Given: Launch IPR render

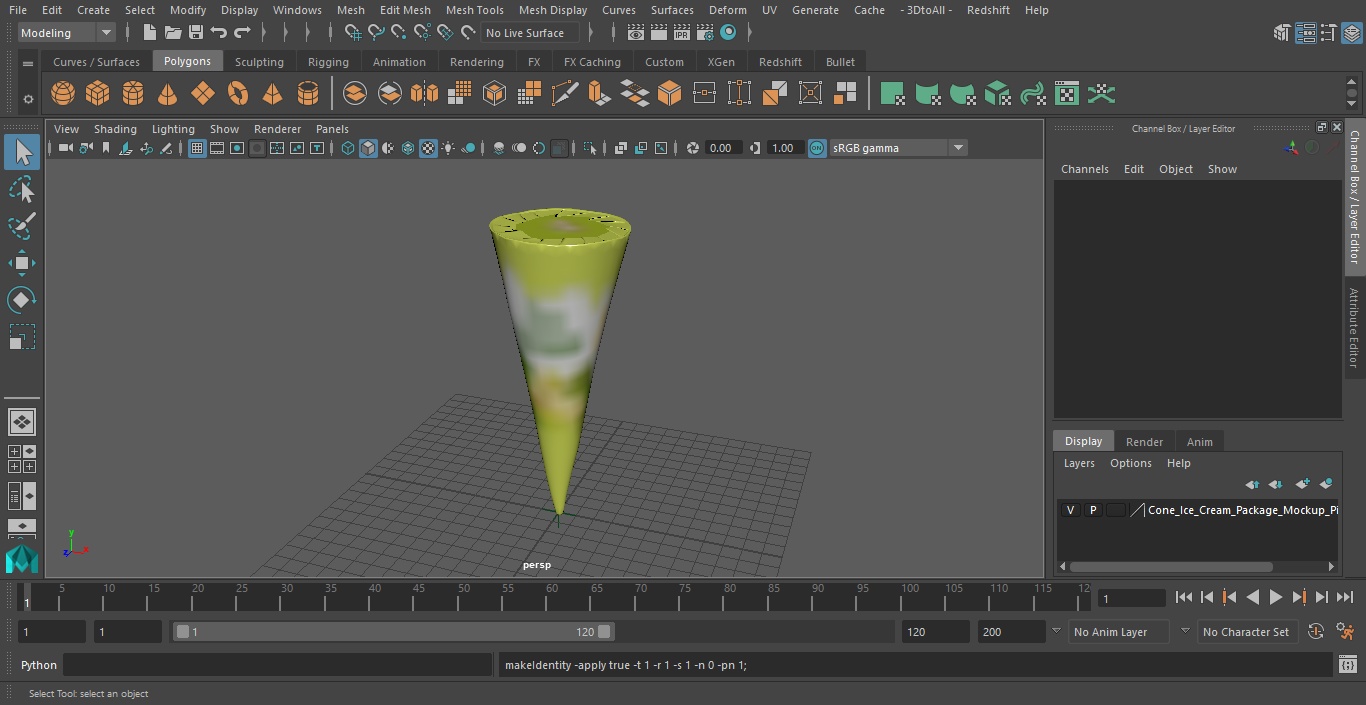Looking at the screenshot, I should (682, 33).
